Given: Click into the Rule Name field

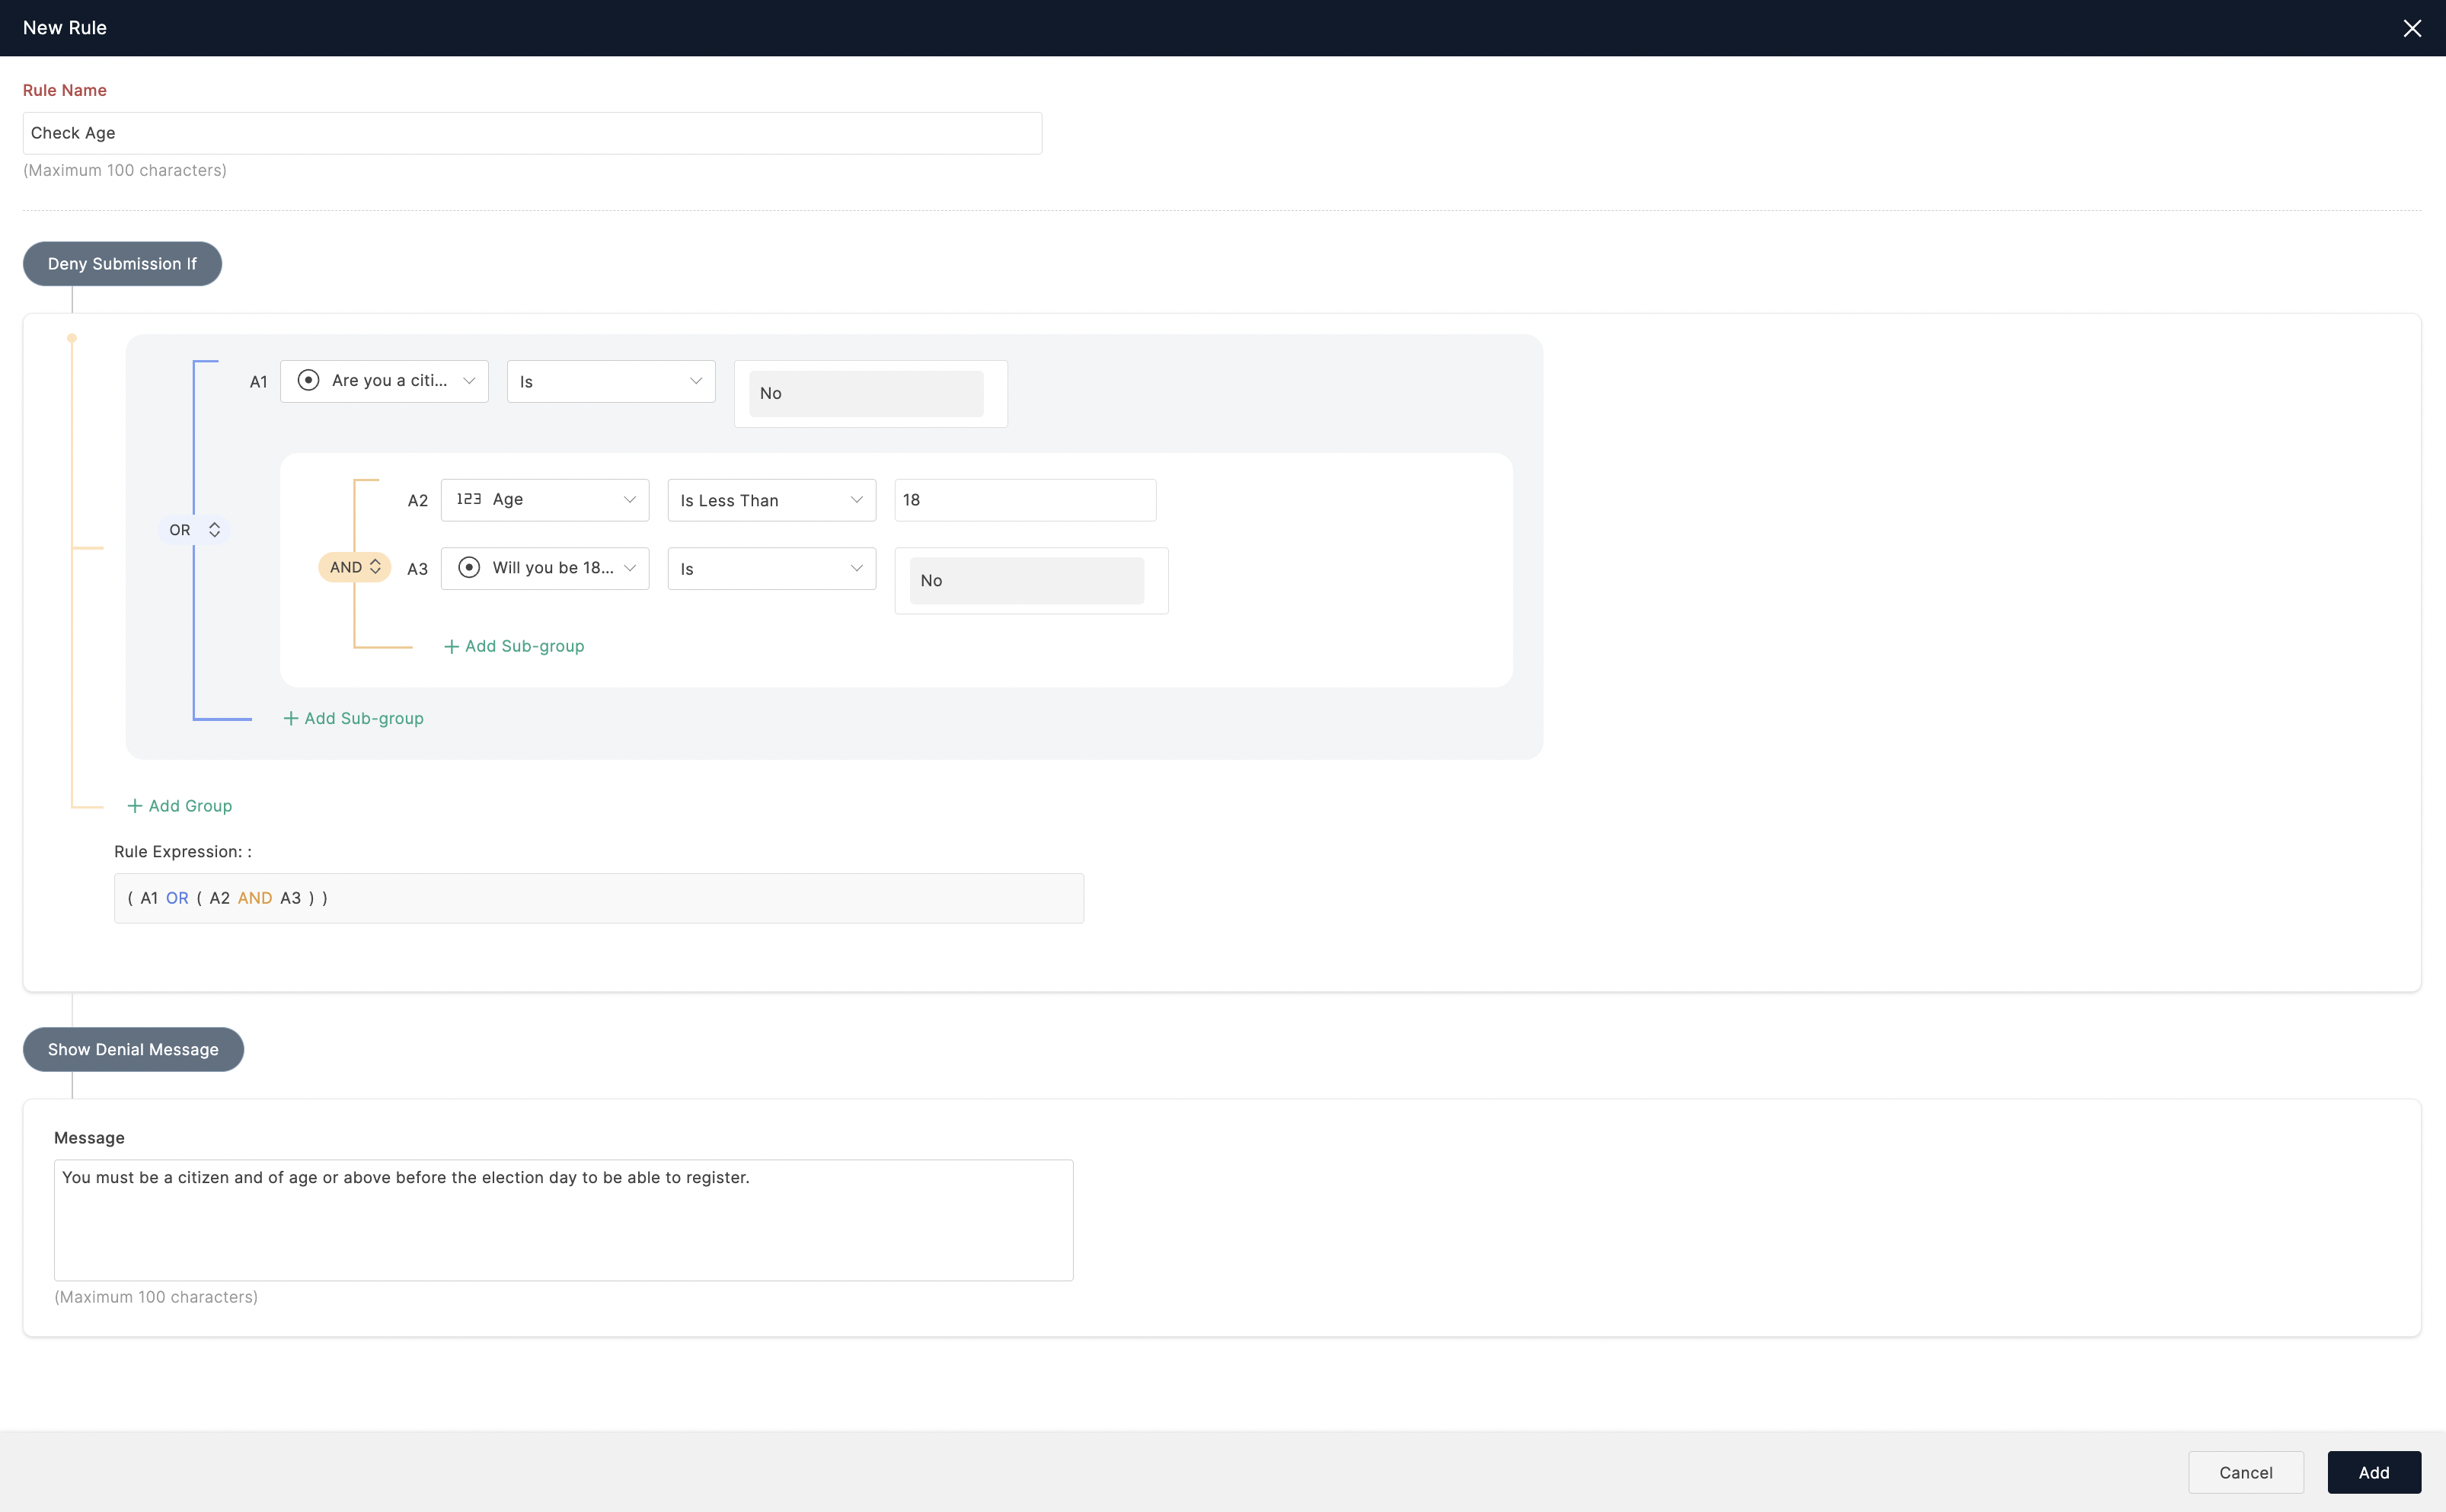Looking at the screenshot, I should click(532, 133).
